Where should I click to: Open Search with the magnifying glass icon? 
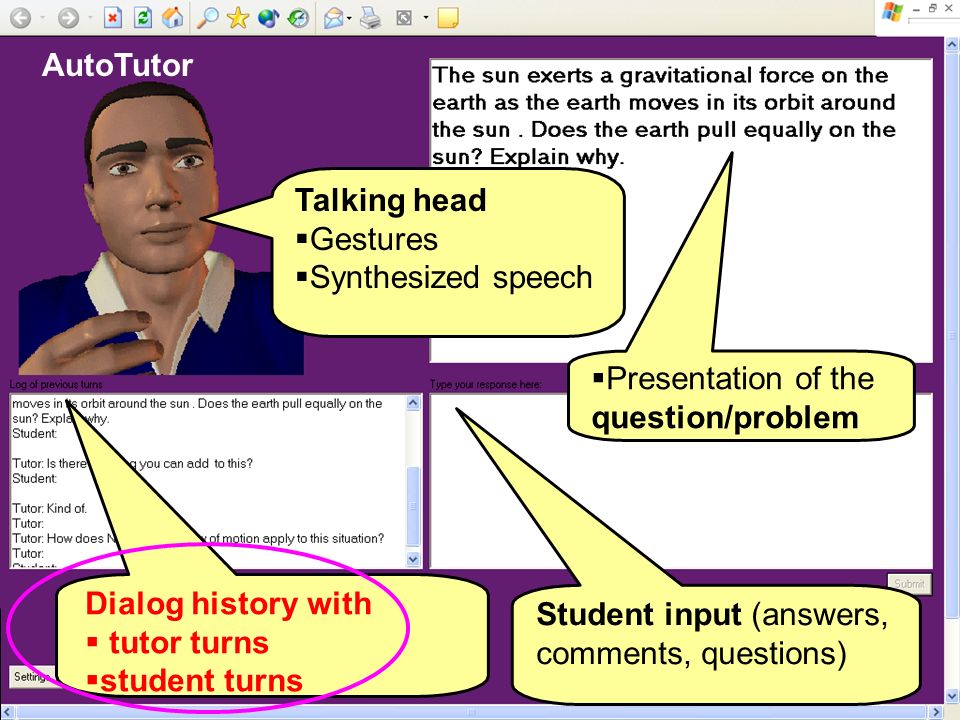click(208, 18)
